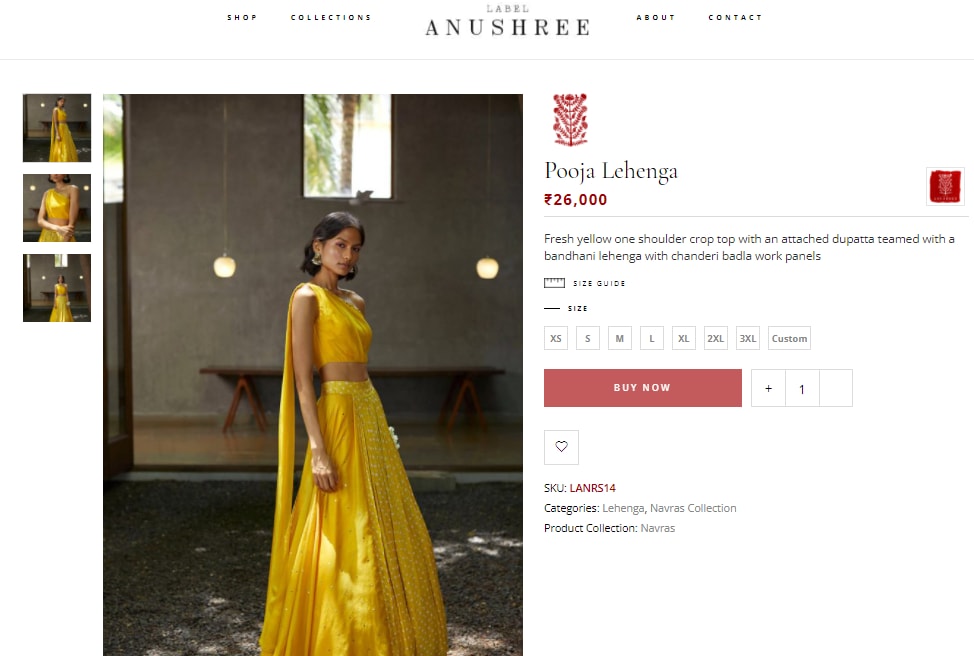Select size XS
974x656 pixels.
(556, 338)
